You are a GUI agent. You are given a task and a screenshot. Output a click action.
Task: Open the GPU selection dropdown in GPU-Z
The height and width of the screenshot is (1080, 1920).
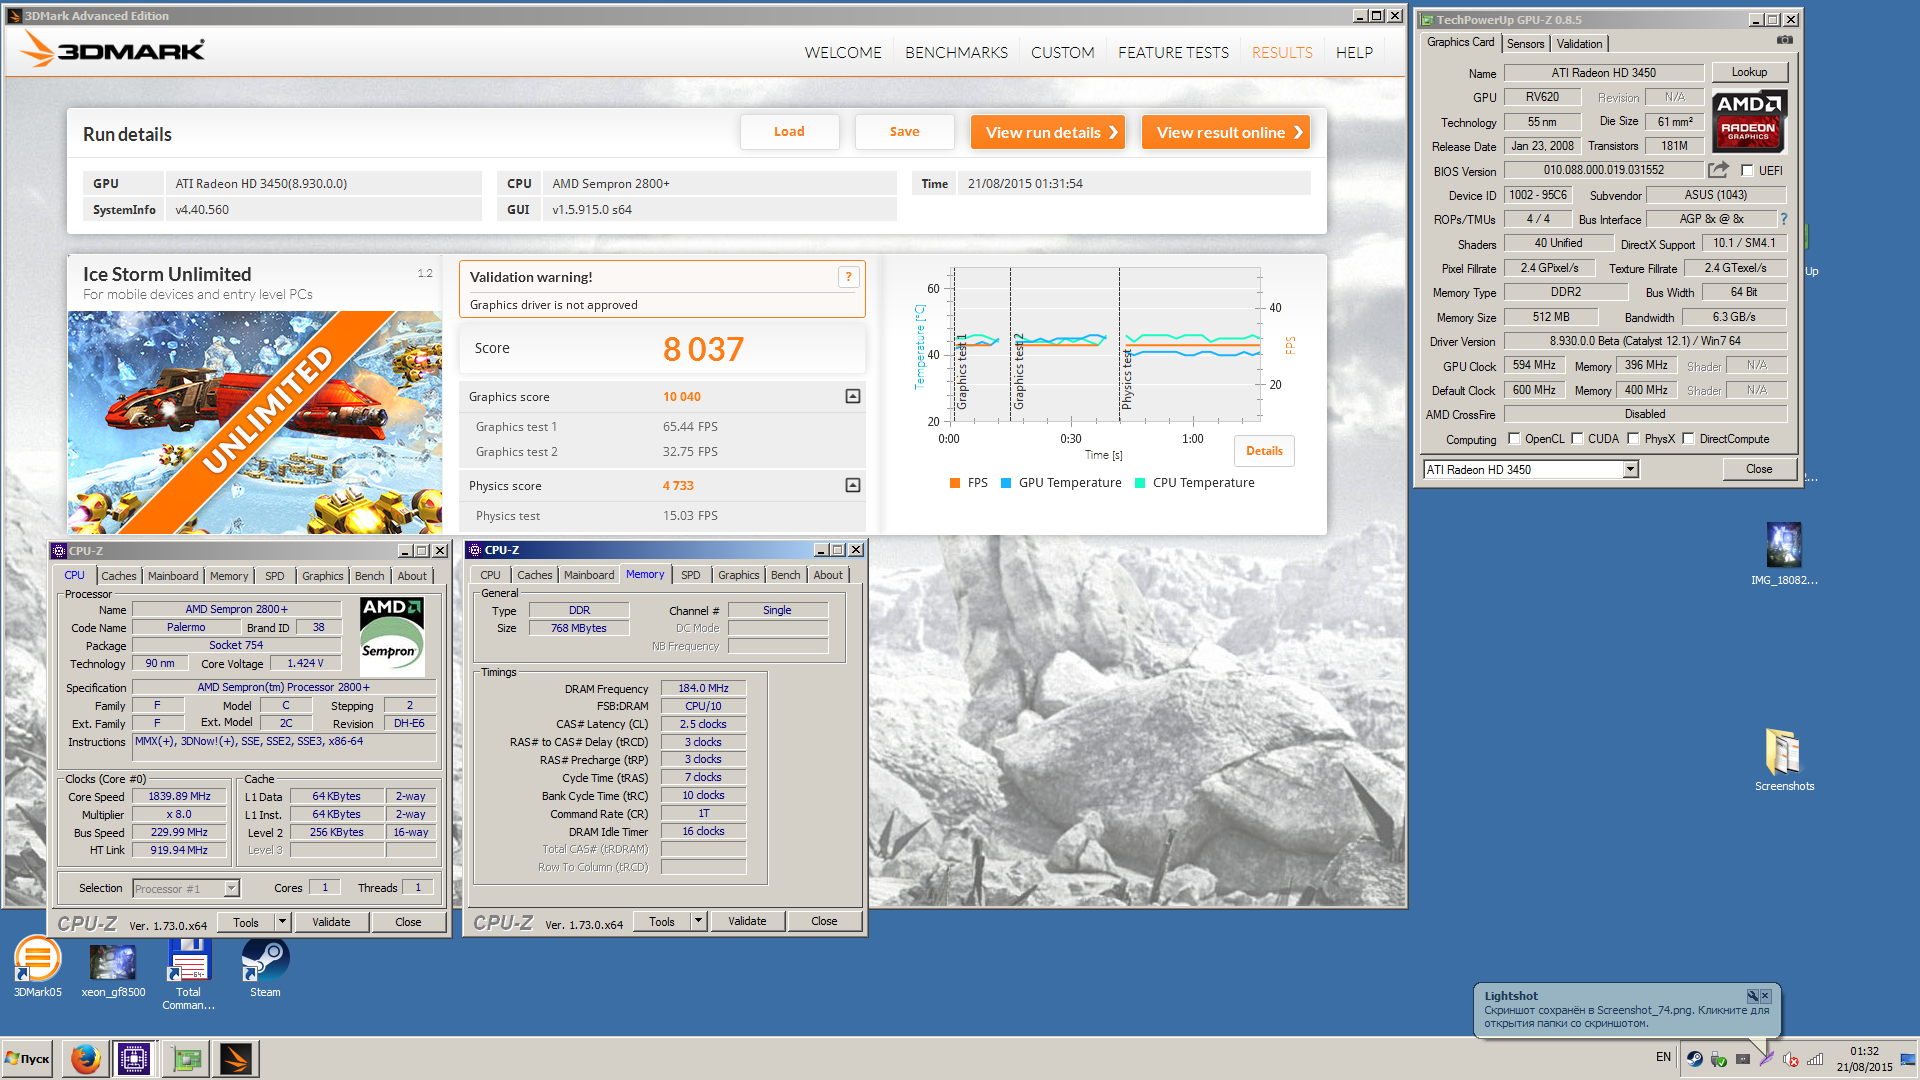[x=1630, y=469]
